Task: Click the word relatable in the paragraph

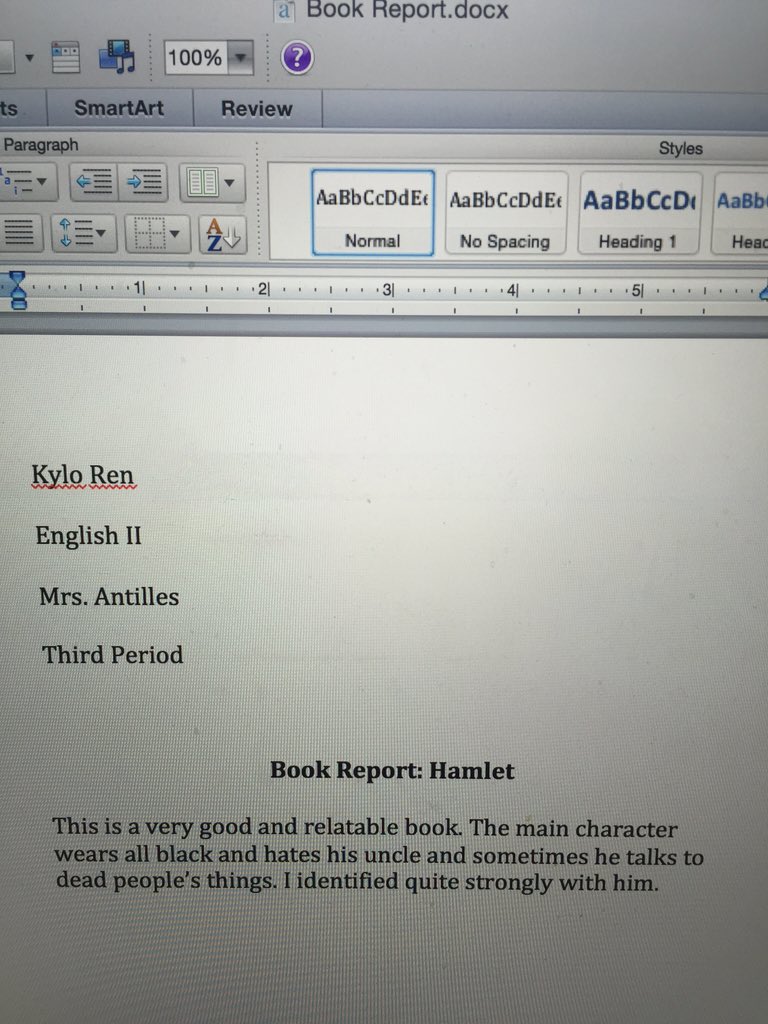Action: pos(351,827)
